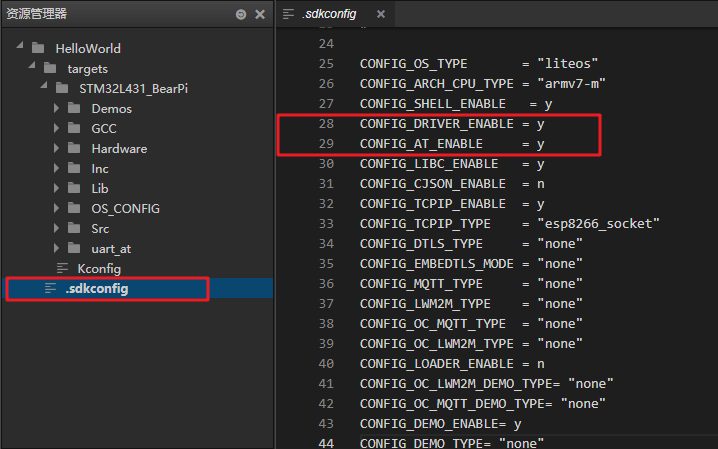Select the OS_CONFIG folder label
718x449 pixels.
[x=125, y=209]
